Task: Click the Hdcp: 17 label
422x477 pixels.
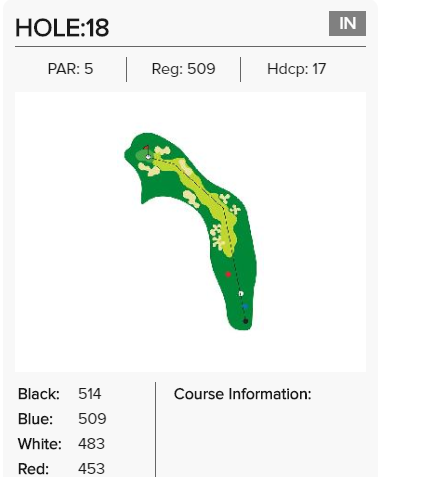Action: point(296,69)
